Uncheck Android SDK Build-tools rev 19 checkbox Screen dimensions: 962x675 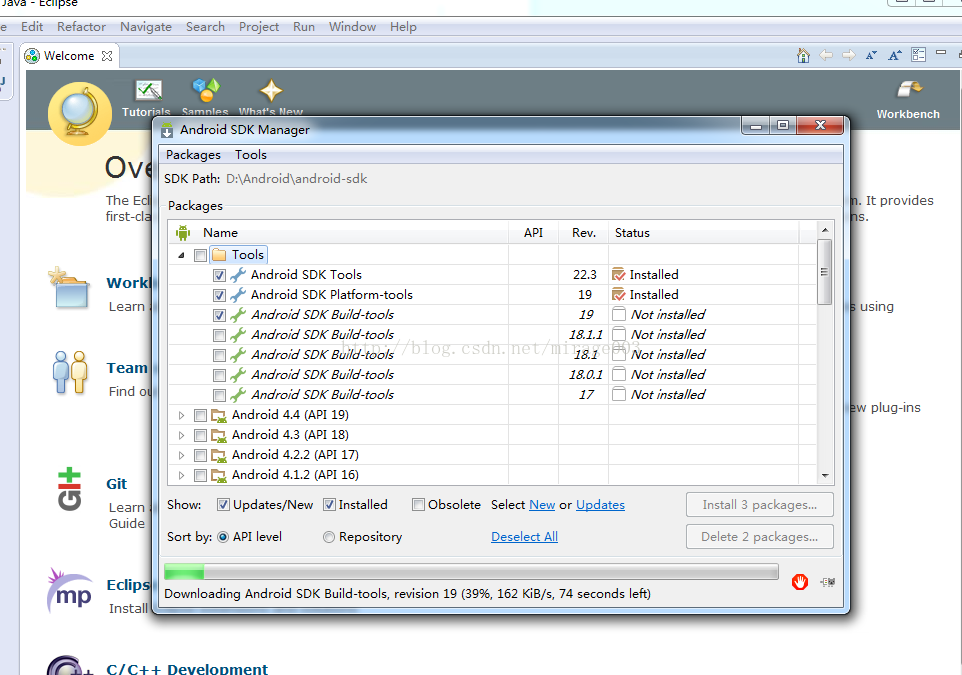click(x=219, y=315)
